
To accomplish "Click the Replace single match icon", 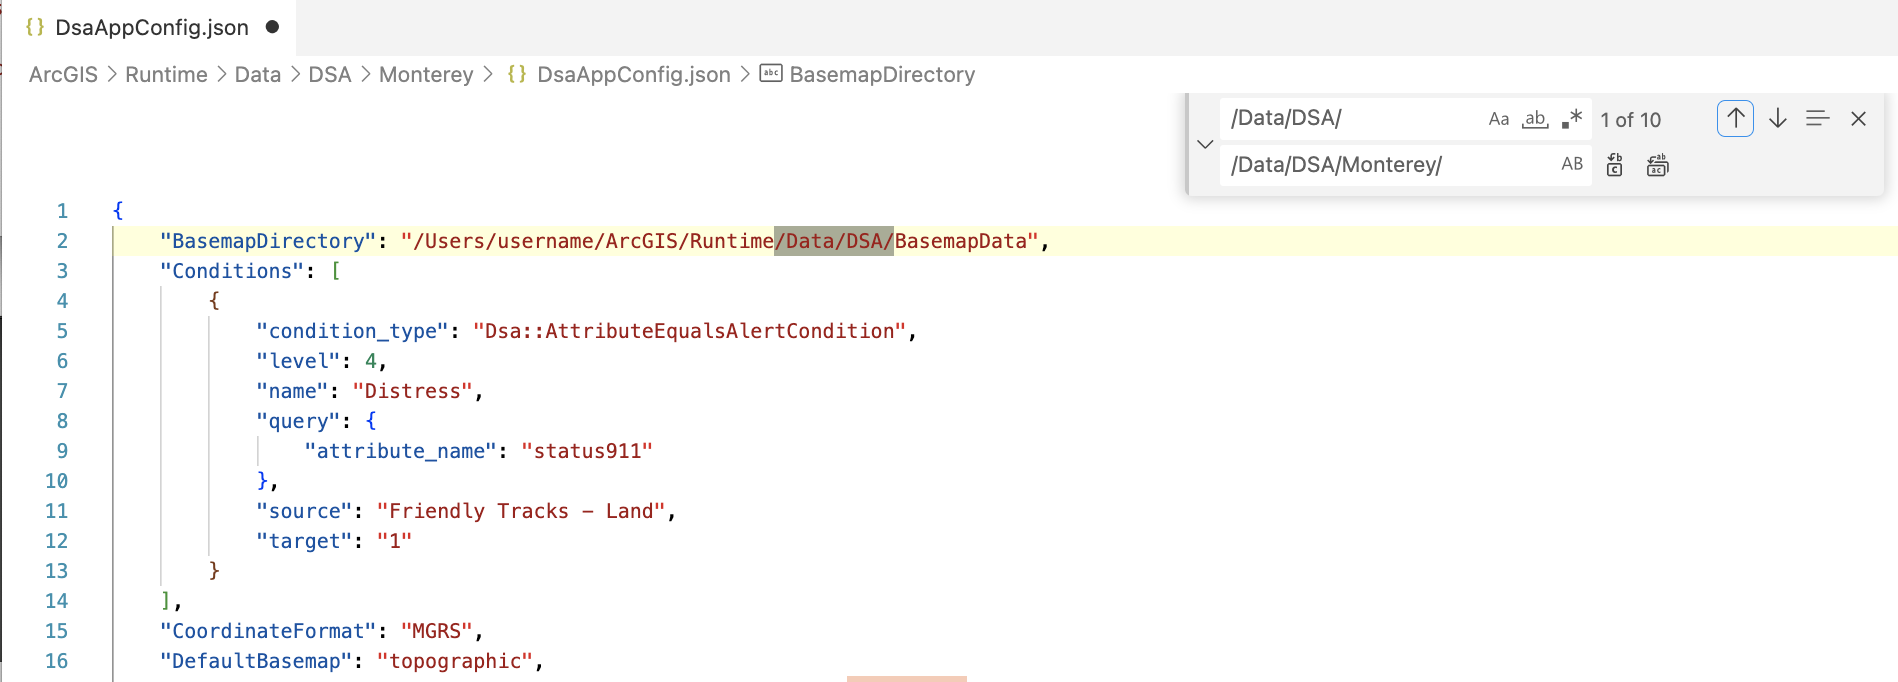I will pyautogui.click(x=1615, y=165).
